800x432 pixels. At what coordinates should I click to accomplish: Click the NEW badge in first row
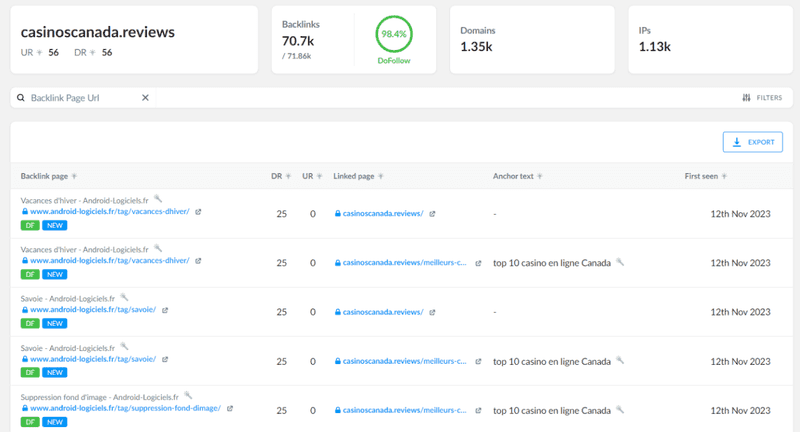tap(55, 225)
